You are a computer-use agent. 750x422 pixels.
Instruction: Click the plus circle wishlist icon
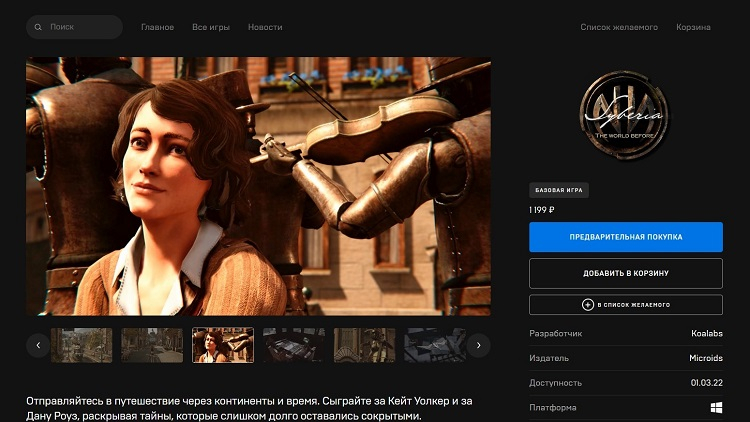click(587, 305)
